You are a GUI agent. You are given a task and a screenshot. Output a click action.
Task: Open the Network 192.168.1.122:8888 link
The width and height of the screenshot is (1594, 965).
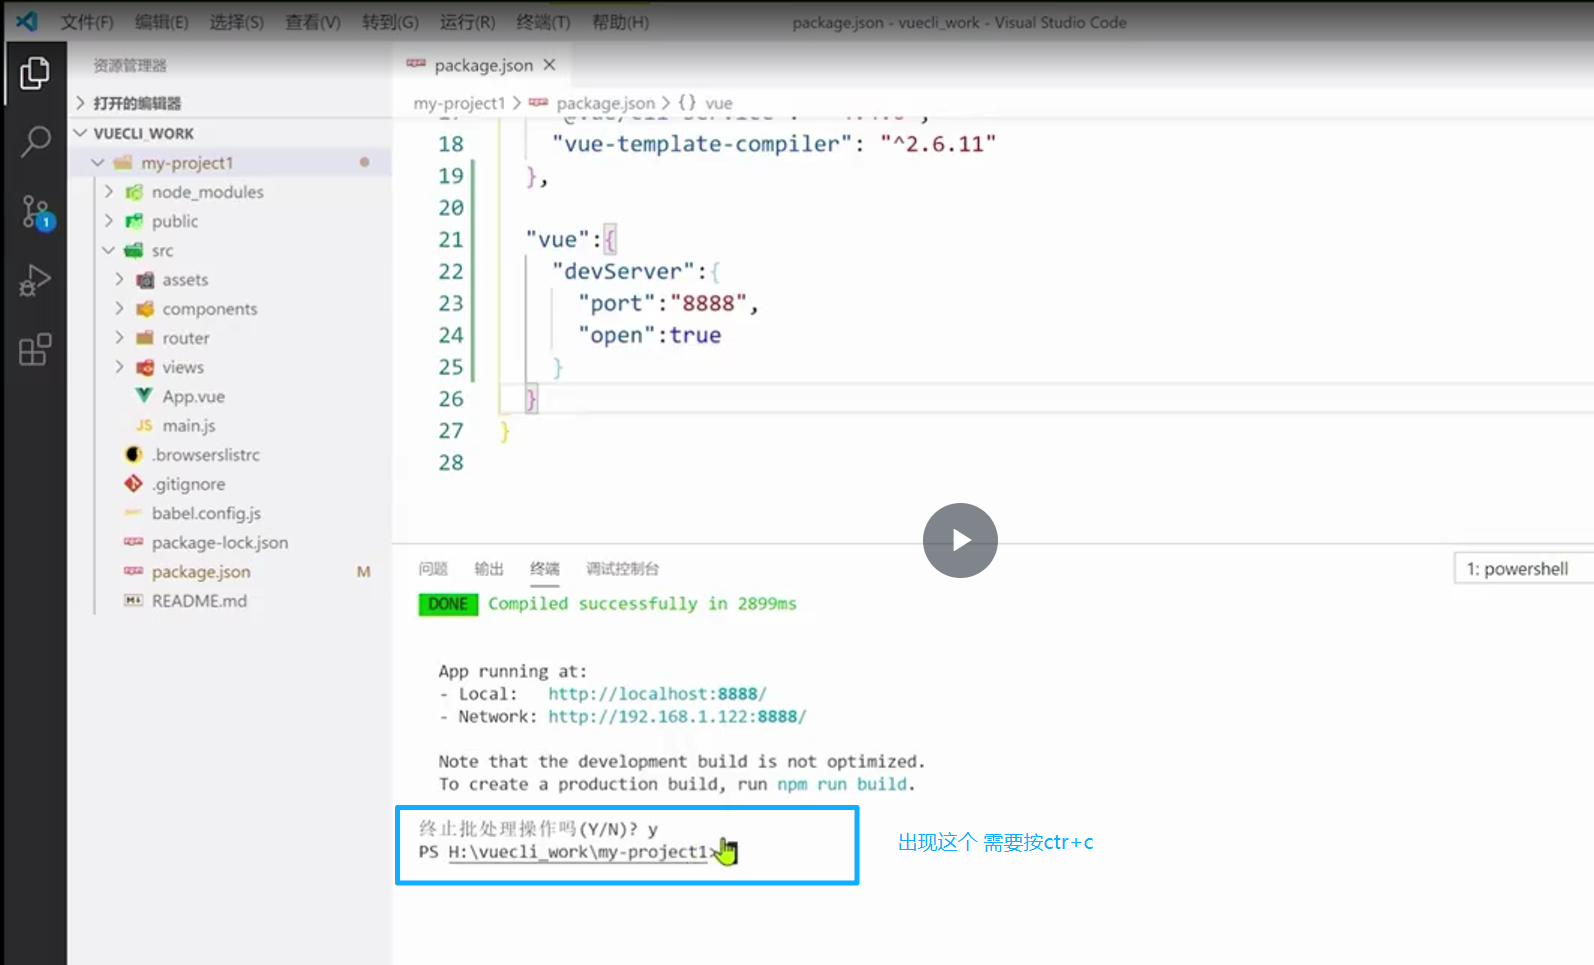click(x=677, y=717)
